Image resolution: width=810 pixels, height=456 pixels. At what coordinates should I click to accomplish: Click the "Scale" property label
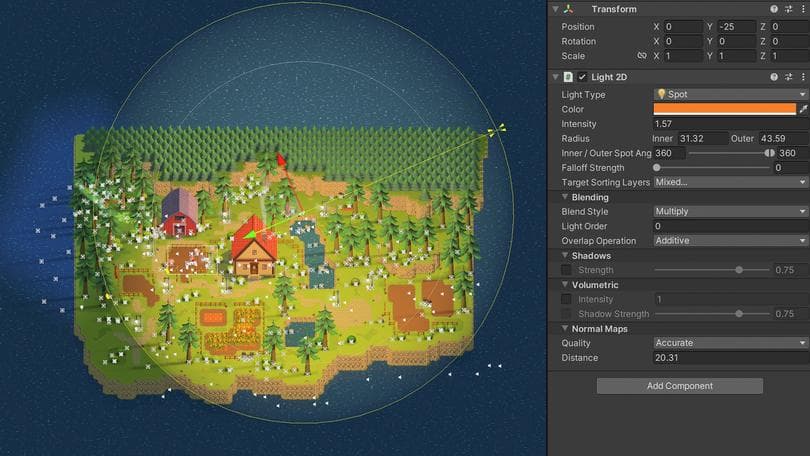point(573,55)
